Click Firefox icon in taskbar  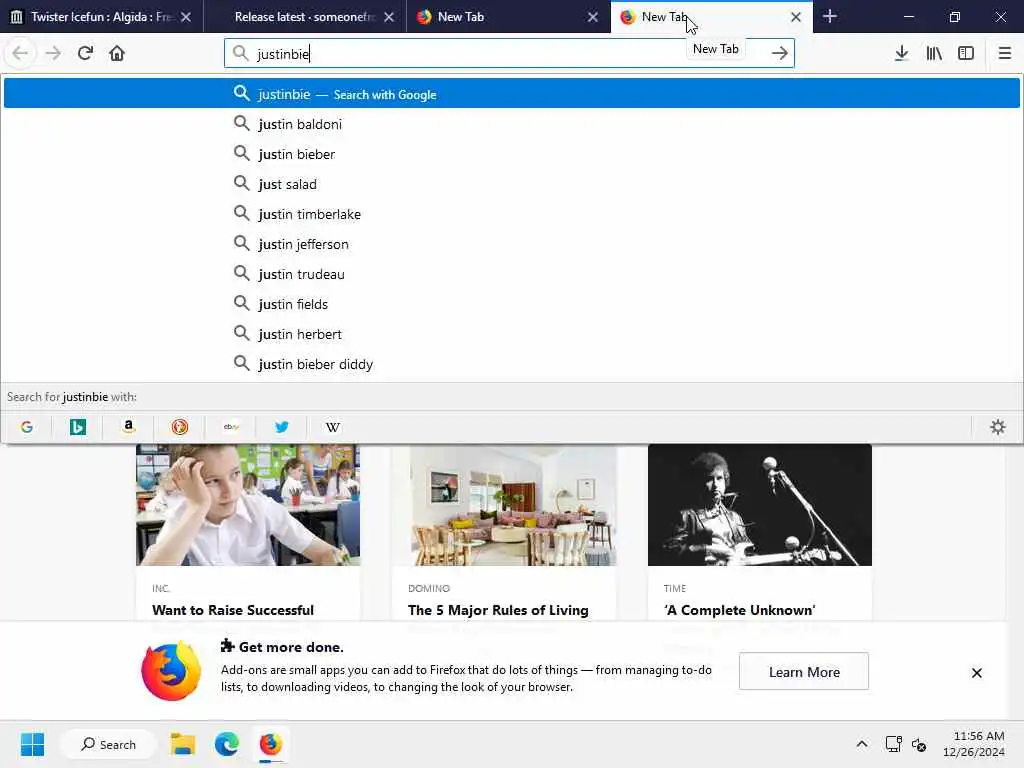270,744
